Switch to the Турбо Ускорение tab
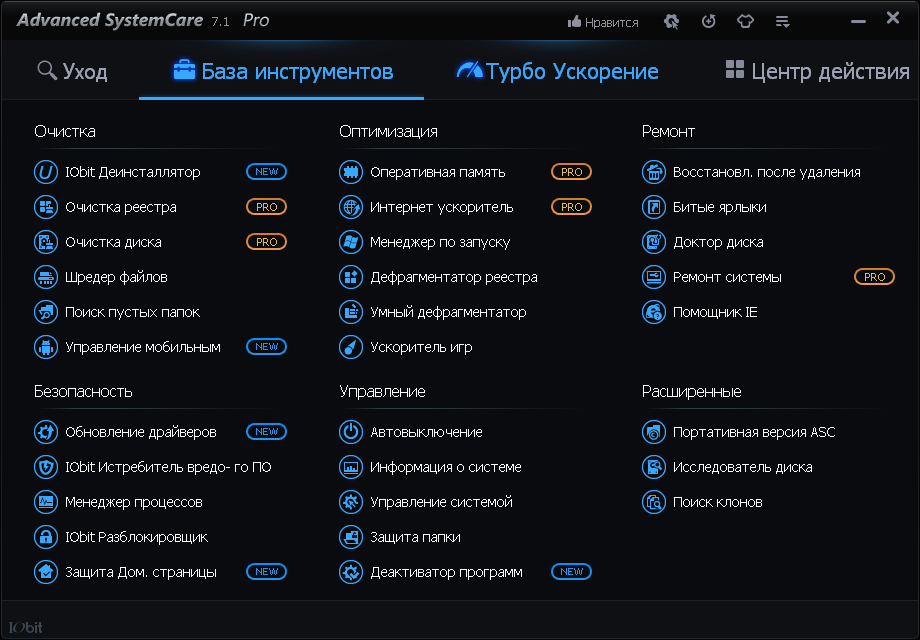The width and height of the screenshot is (920, 640). tap(556, 71)
